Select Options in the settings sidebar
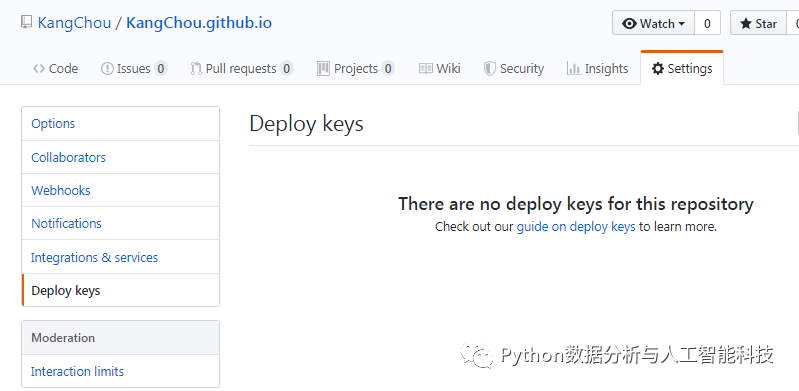Image resolution: width=799 pixels, height=391 pixels. click(x=120, y=123)
